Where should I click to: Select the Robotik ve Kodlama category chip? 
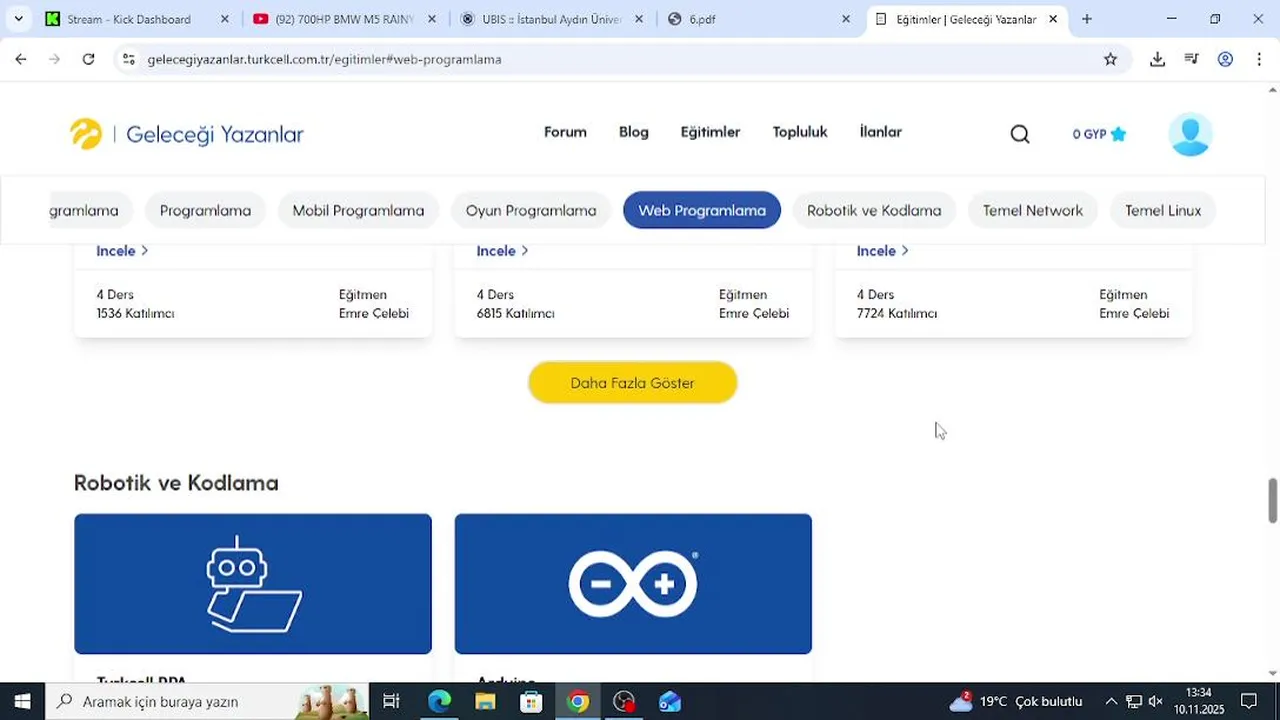[874, 210]
